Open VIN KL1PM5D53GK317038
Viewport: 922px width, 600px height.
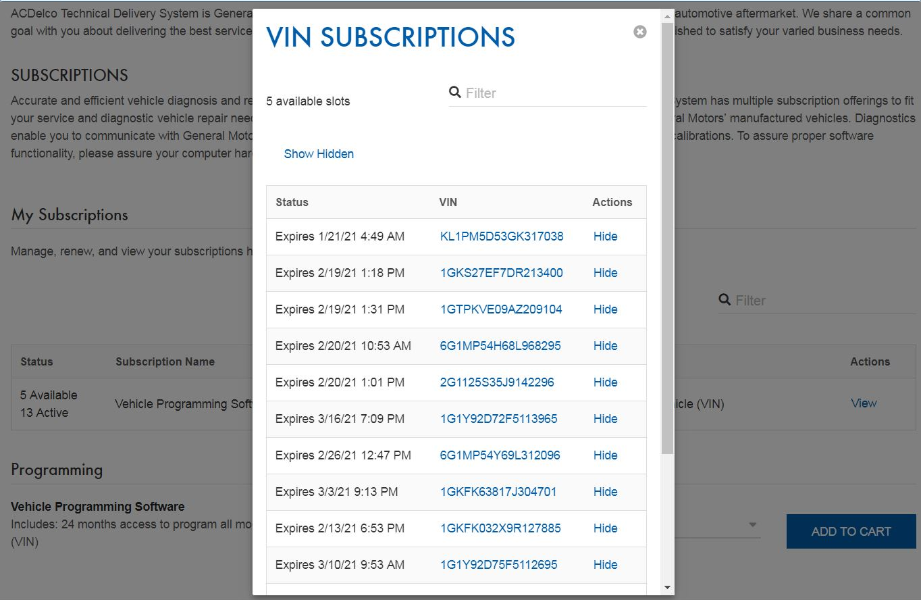pos(501,237)
